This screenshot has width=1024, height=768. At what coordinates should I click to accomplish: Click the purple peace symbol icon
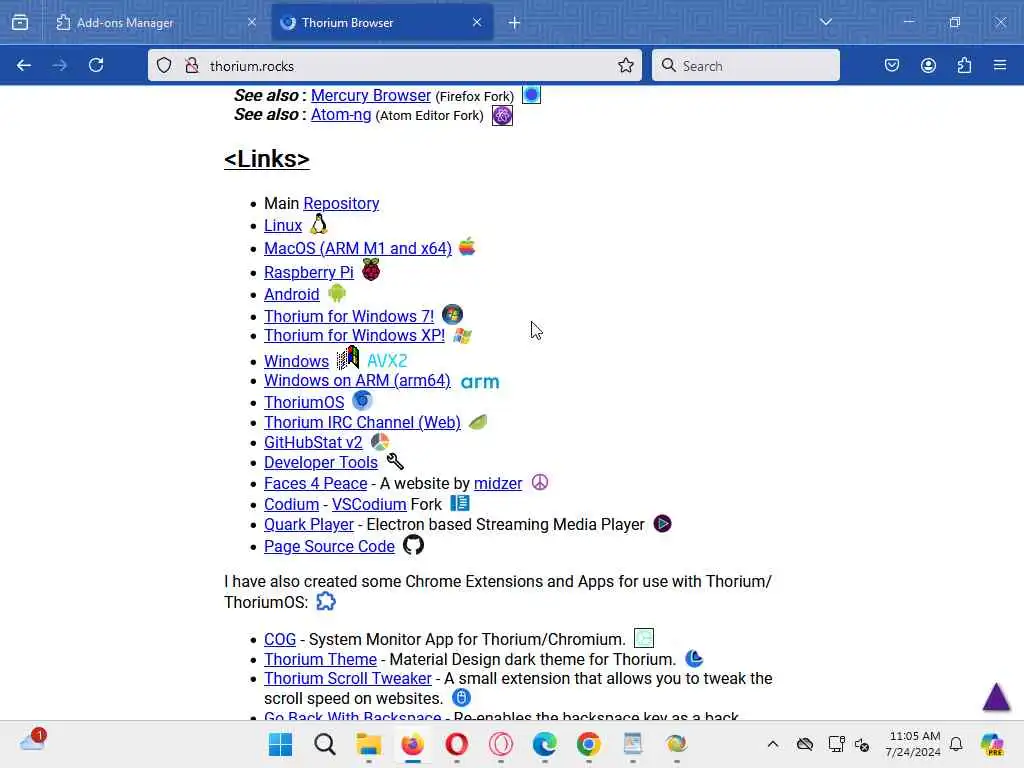pyautogui.click(x=540, y=483)
